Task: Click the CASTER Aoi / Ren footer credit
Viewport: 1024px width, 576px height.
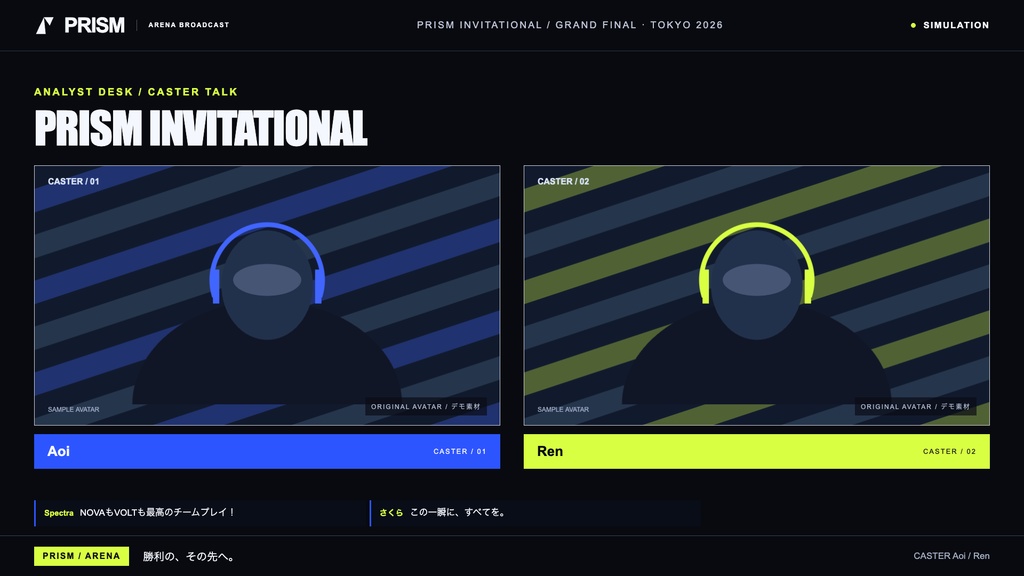Action: (x=952, y=556)
